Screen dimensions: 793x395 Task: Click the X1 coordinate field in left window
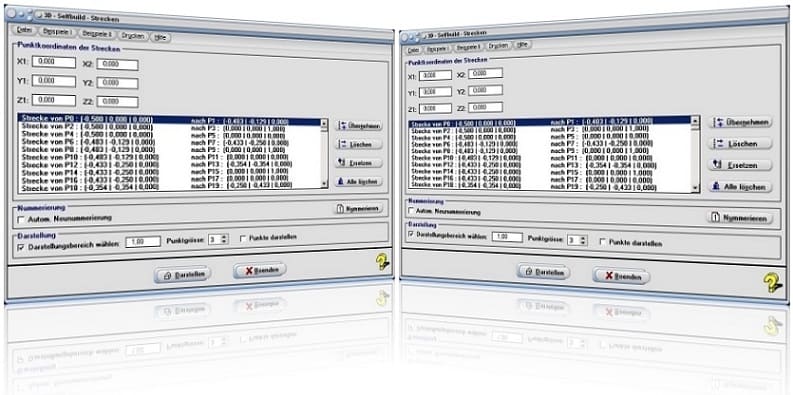tap(54, 62)
